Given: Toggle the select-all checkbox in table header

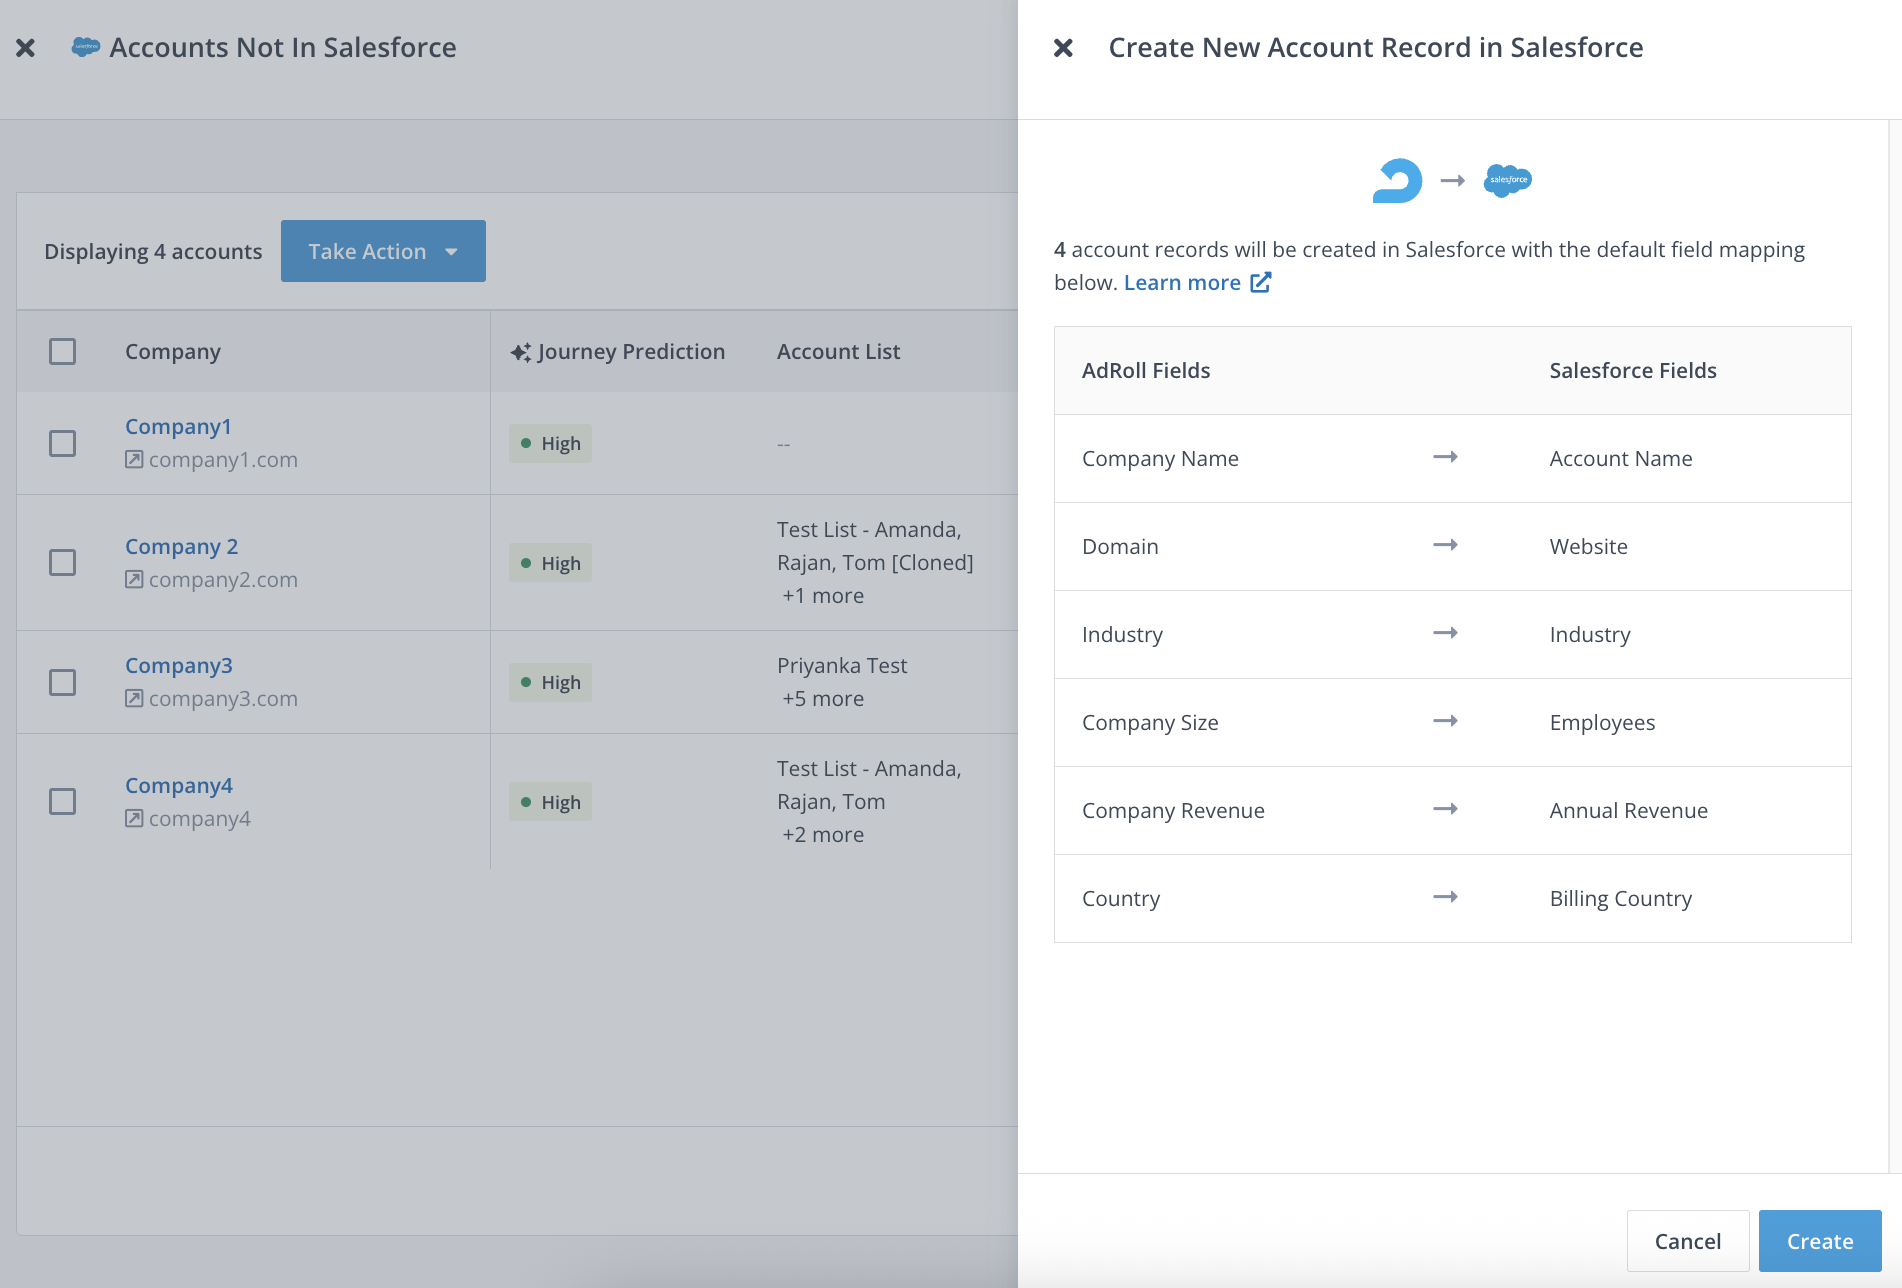Looking at the screenshot, I should coord(63,352).
